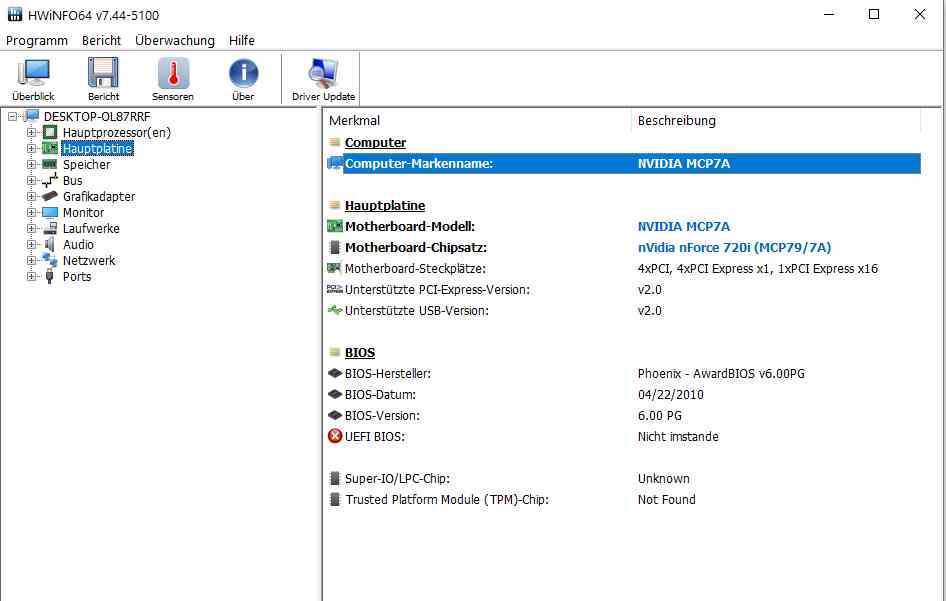
Task: Click the Phoenix - AwardBIOS v6.00PG value
Action: [721, 374]
